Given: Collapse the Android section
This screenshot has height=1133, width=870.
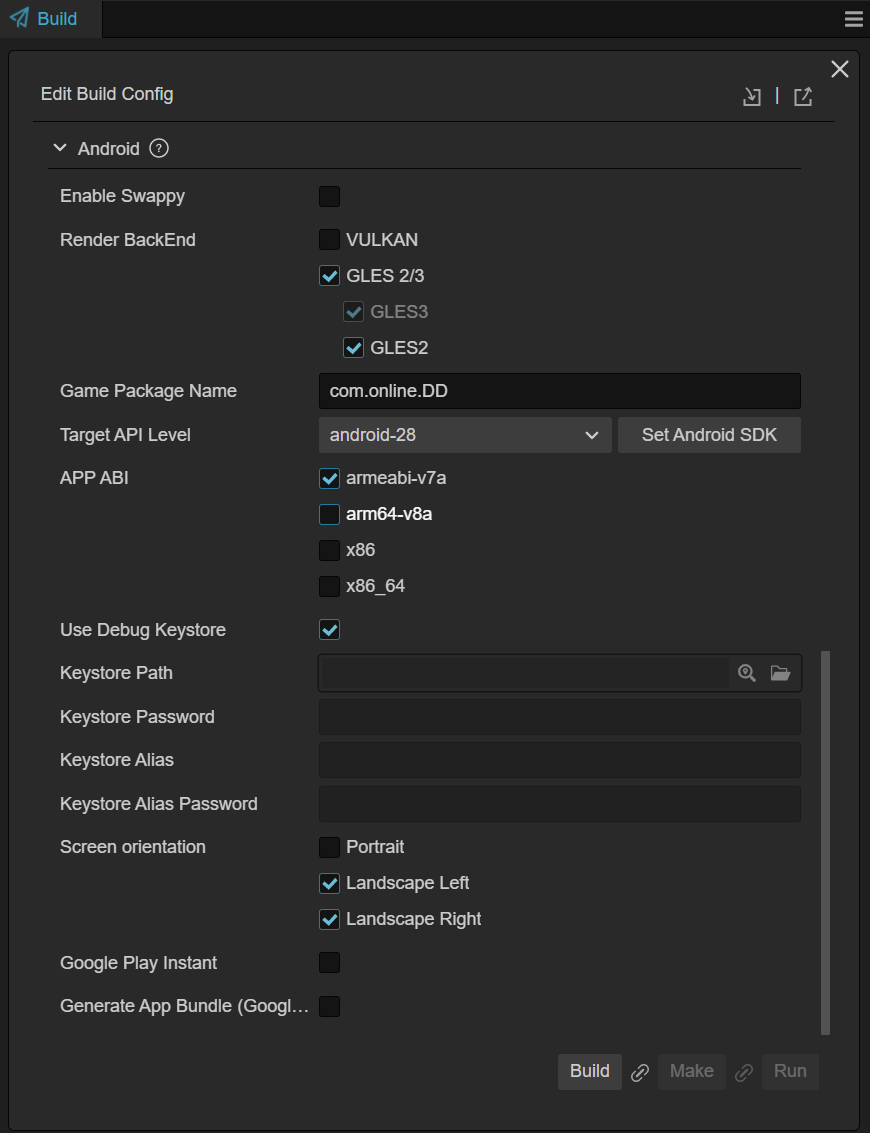Looking at the screenshot, I should pyautogui.click(x=60, y=148).
